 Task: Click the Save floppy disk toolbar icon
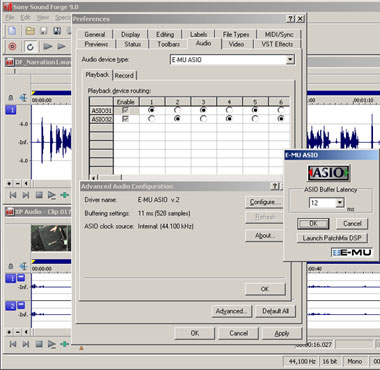(x=44, y=31)
